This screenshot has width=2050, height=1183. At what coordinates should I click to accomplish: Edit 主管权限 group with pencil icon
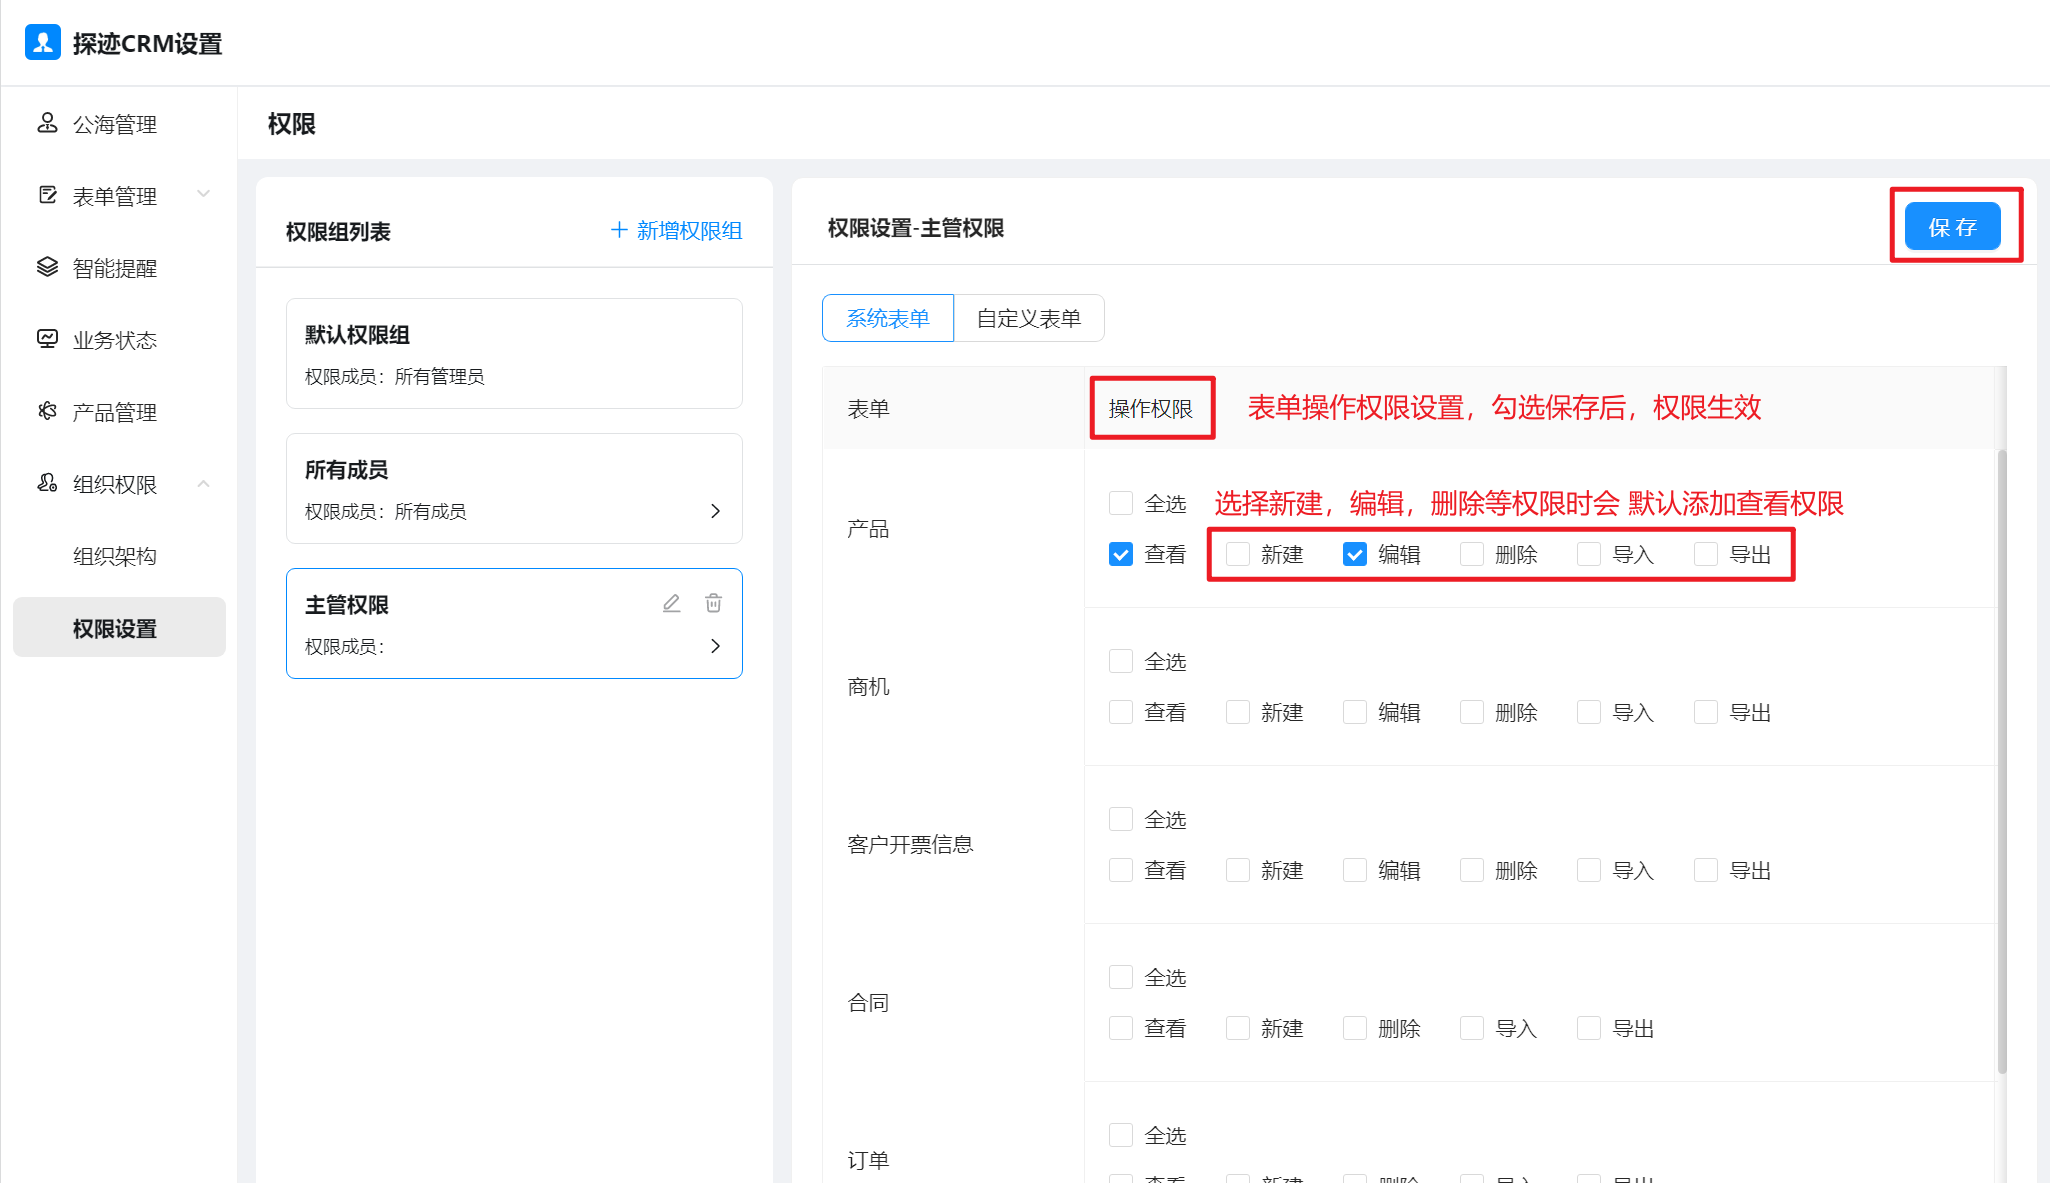tap(671, 603)
